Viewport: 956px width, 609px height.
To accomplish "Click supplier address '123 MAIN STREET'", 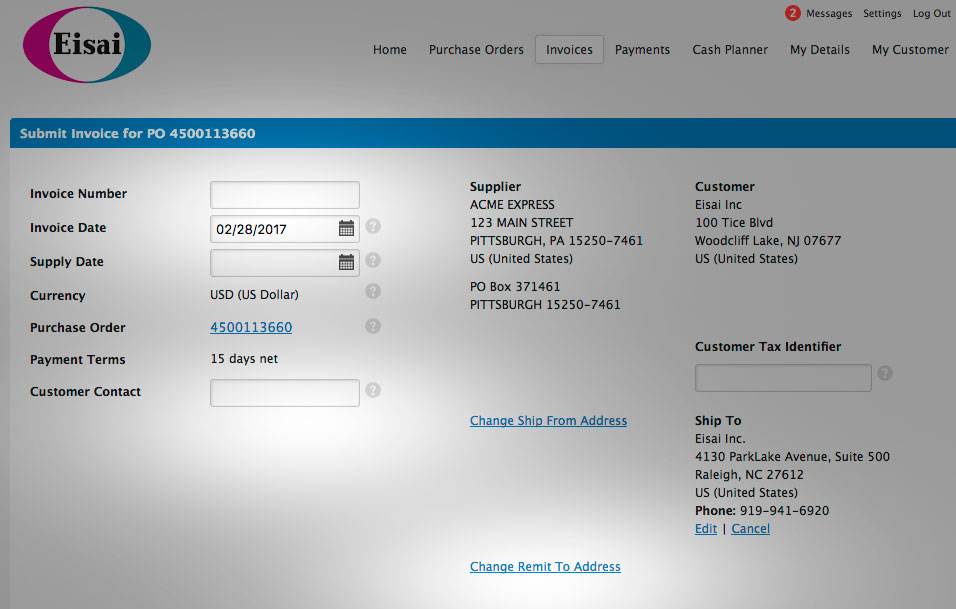I will pos(521,223).
